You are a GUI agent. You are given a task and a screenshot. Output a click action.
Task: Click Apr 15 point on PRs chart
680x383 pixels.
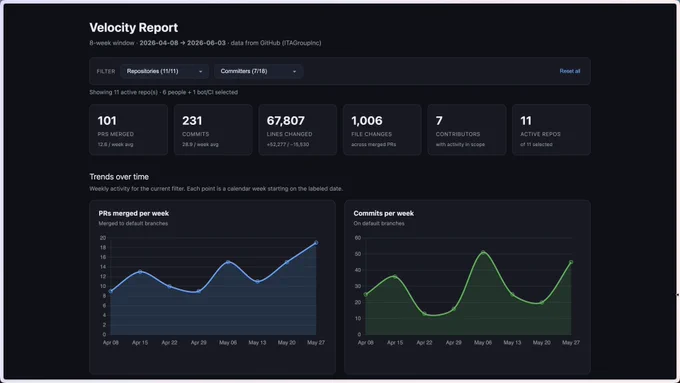coord(140,272)
